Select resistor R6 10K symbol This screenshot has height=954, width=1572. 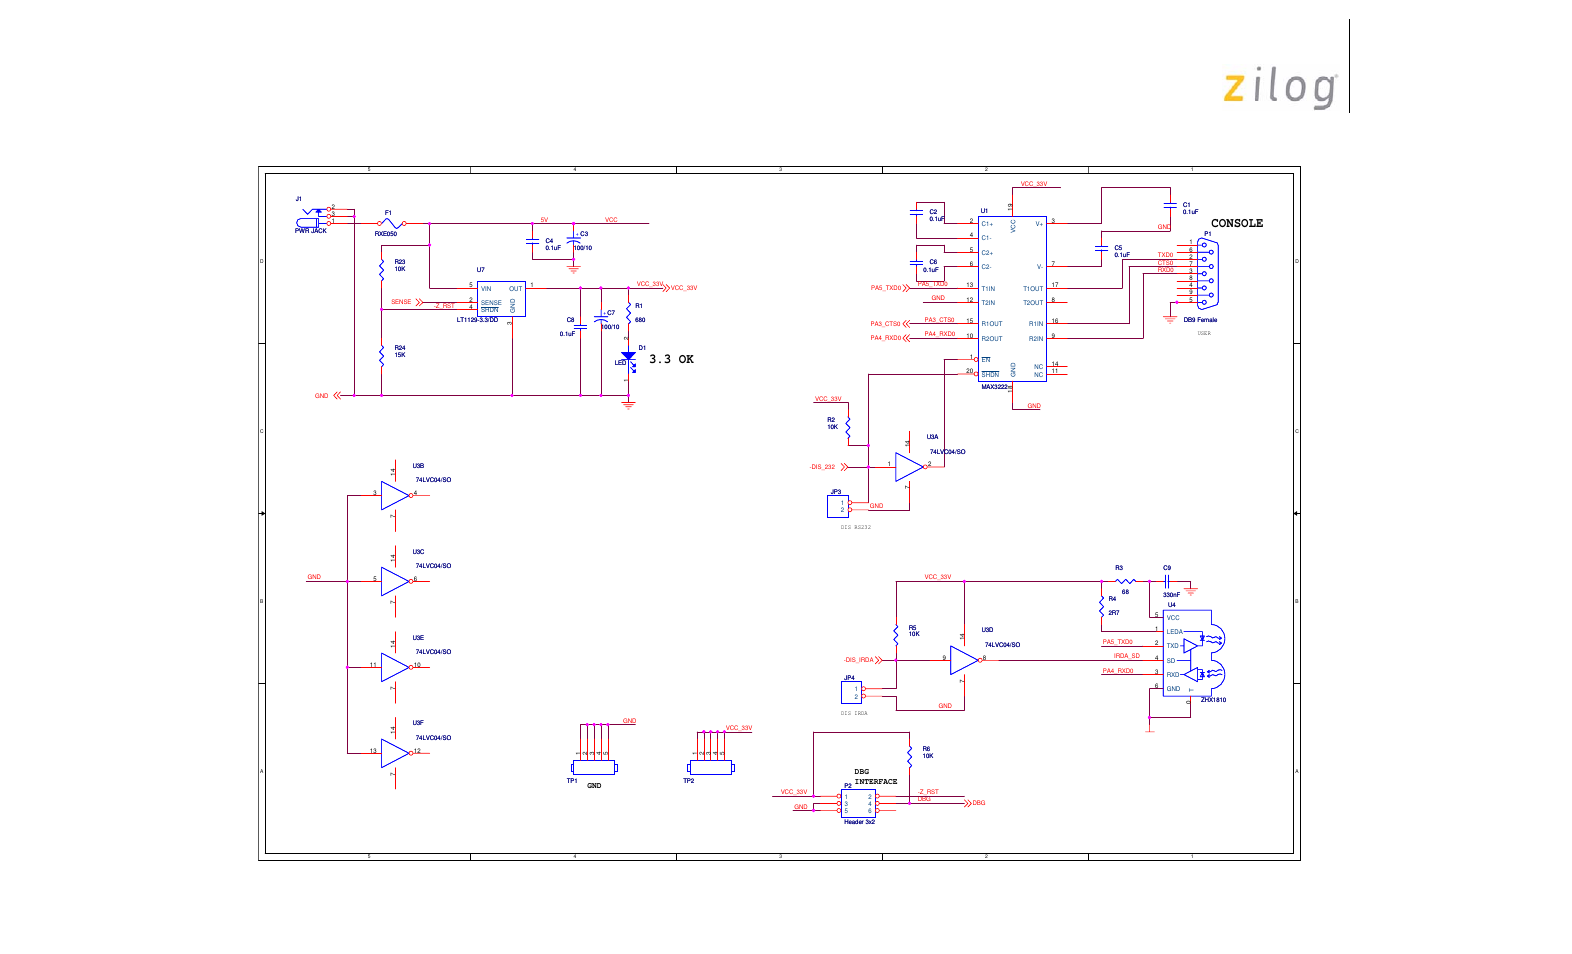point(910,755)
